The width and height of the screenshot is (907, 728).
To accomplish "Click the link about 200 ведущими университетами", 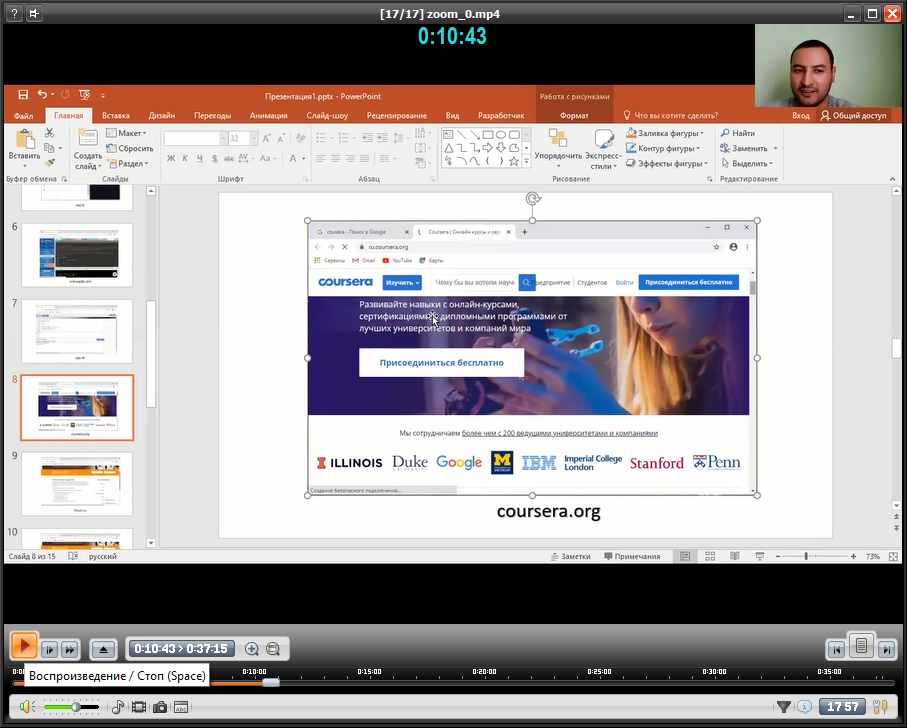I will 559,433.
